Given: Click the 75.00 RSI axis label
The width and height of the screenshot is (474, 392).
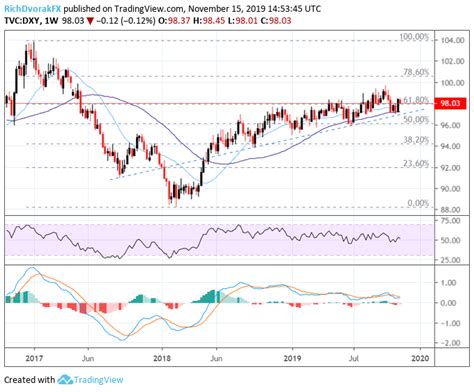Looking at the screenshot, I should (452, 221).
